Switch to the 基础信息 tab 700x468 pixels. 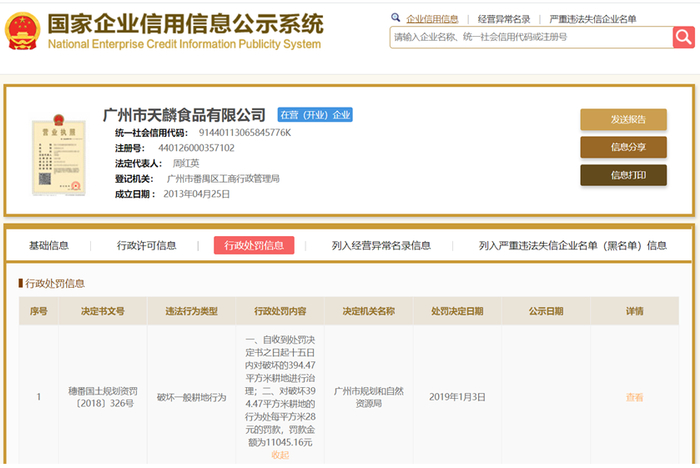[x=49, y=245]
